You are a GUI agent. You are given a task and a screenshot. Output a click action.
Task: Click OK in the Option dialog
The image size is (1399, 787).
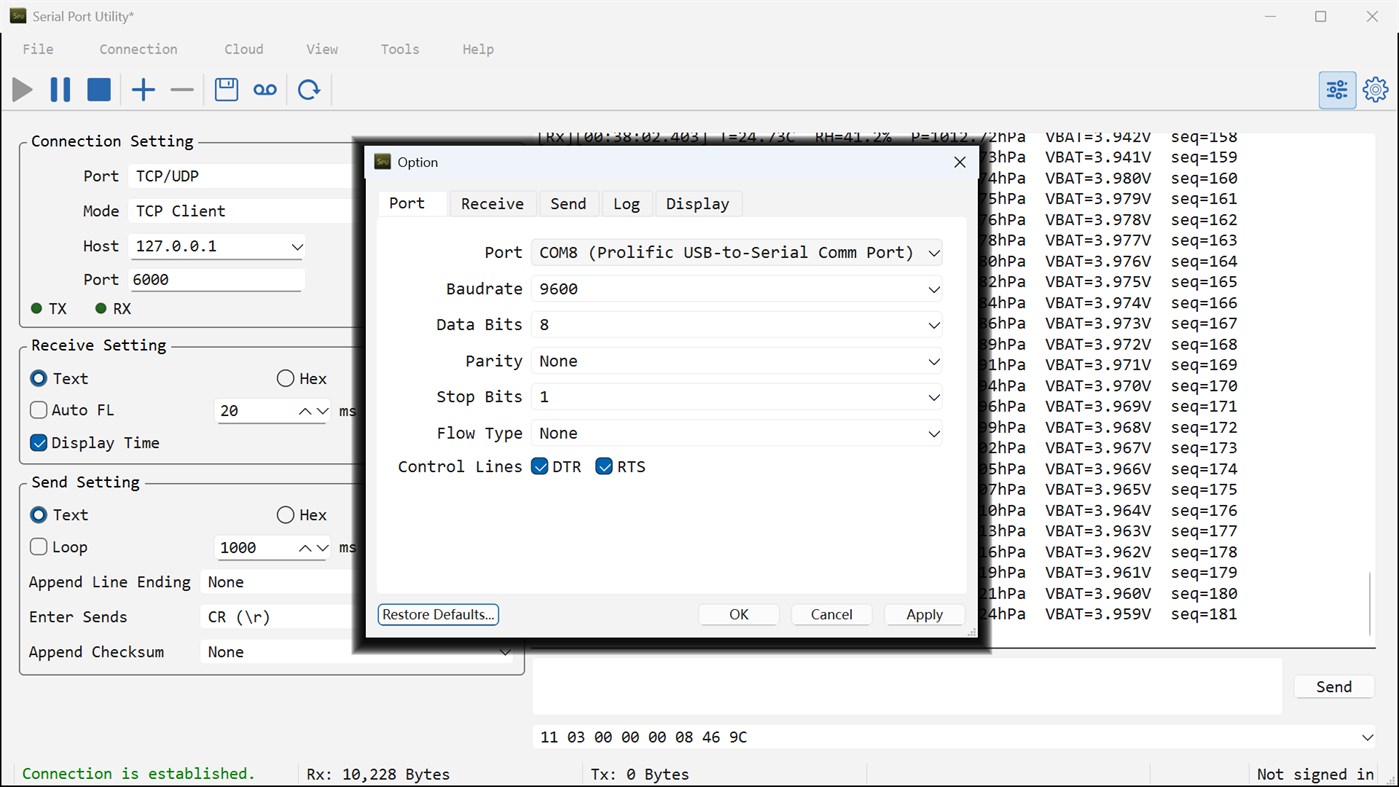click(739, 614)
